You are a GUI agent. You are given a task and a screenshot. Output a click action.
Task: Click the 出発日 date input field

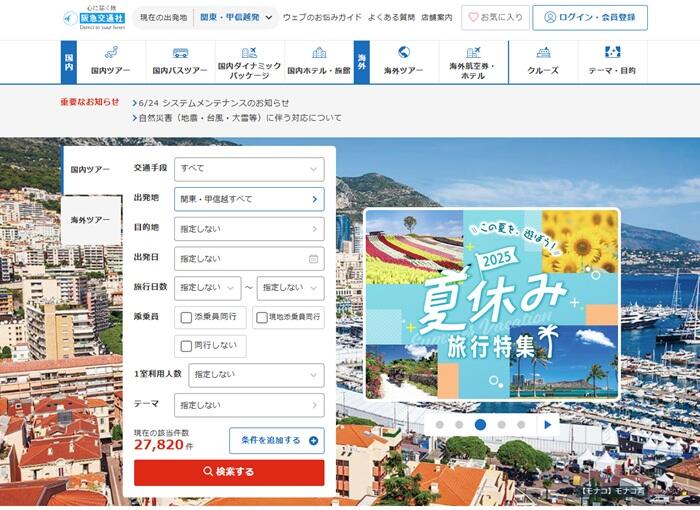tap(249, 258)
